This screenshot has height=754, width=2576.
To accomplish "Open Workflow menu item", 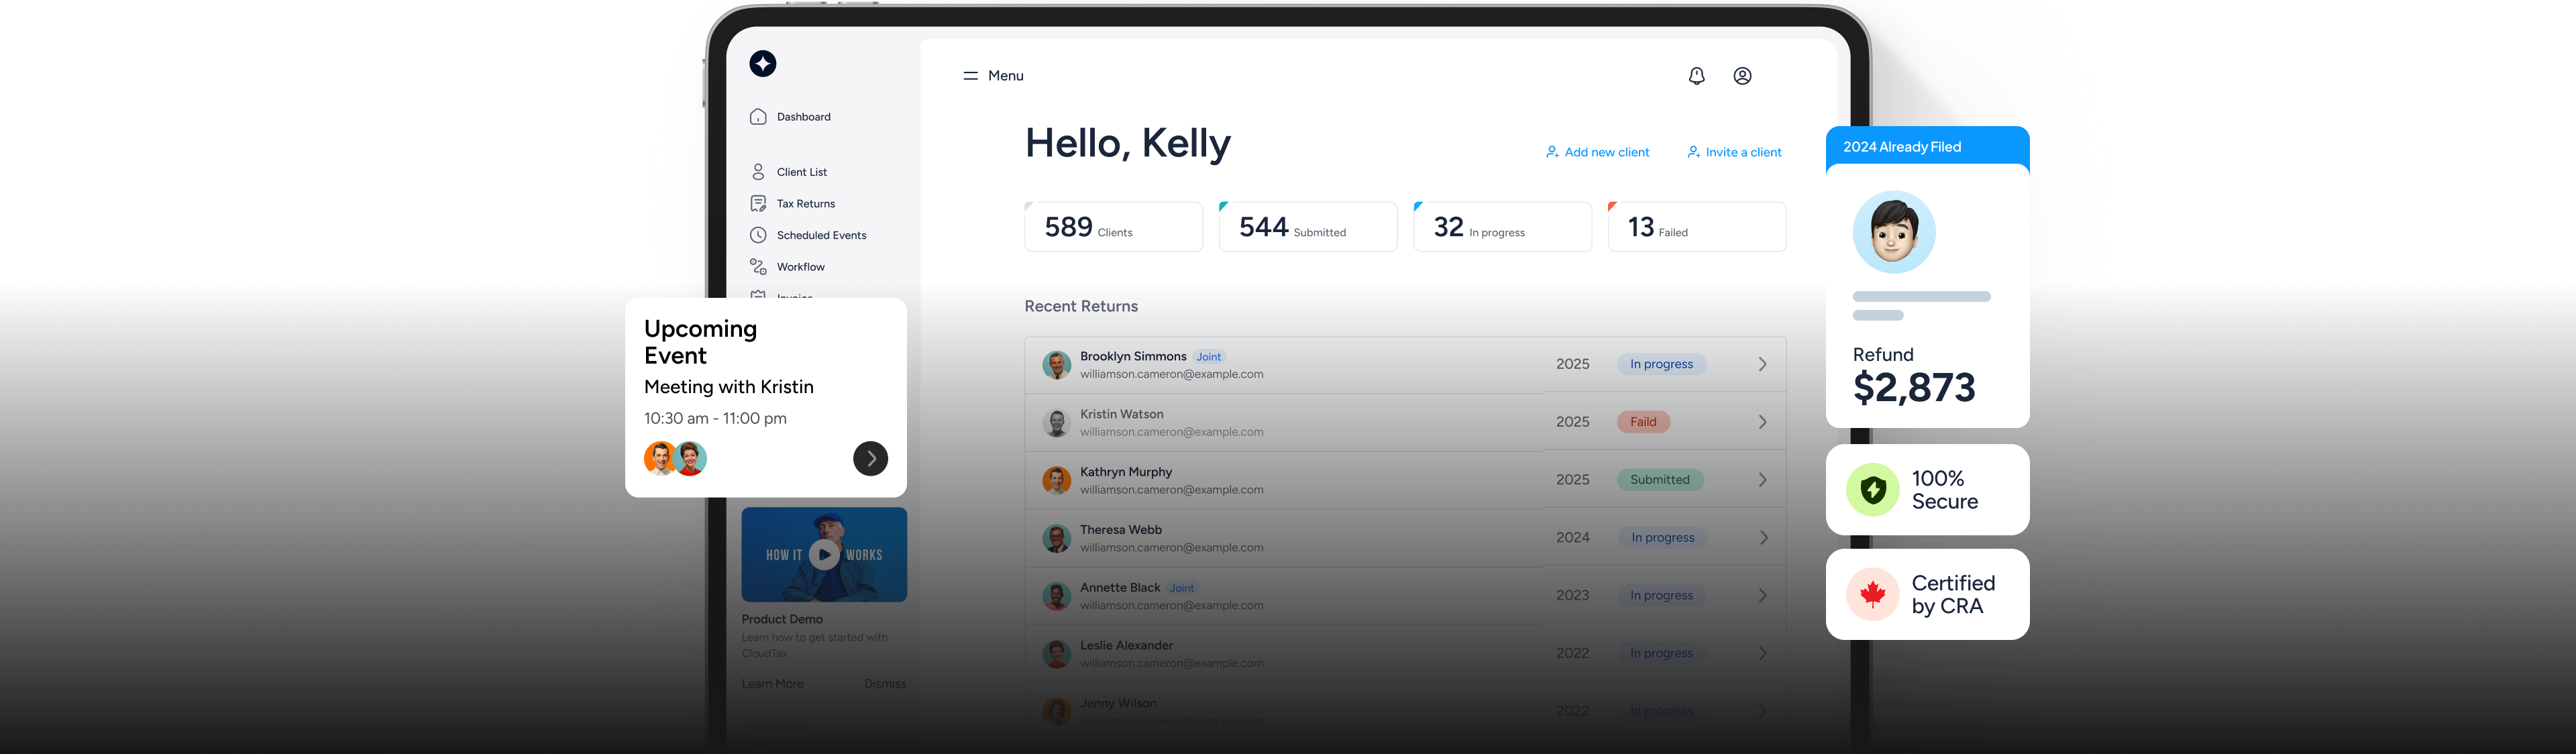I will [x=800, y=267].
